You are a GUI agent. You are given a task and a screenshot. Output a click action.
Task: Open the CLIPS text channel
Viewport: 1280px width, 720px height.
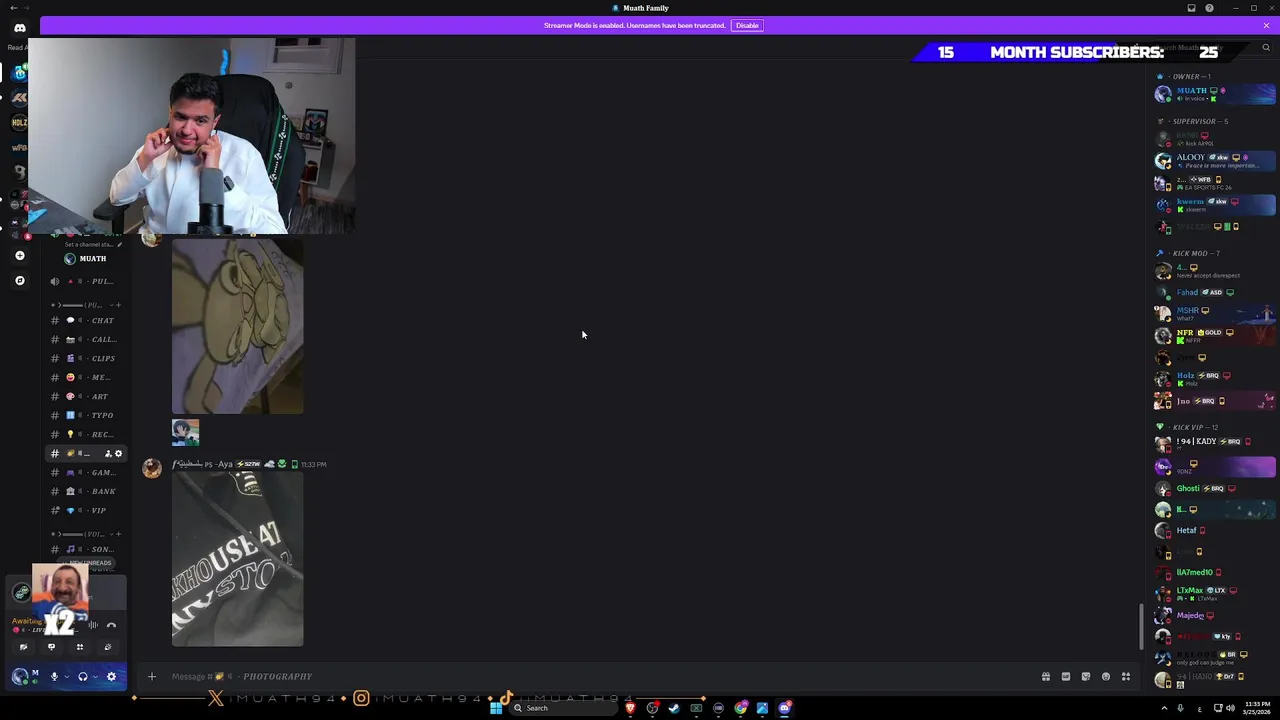tap(87, 358)
